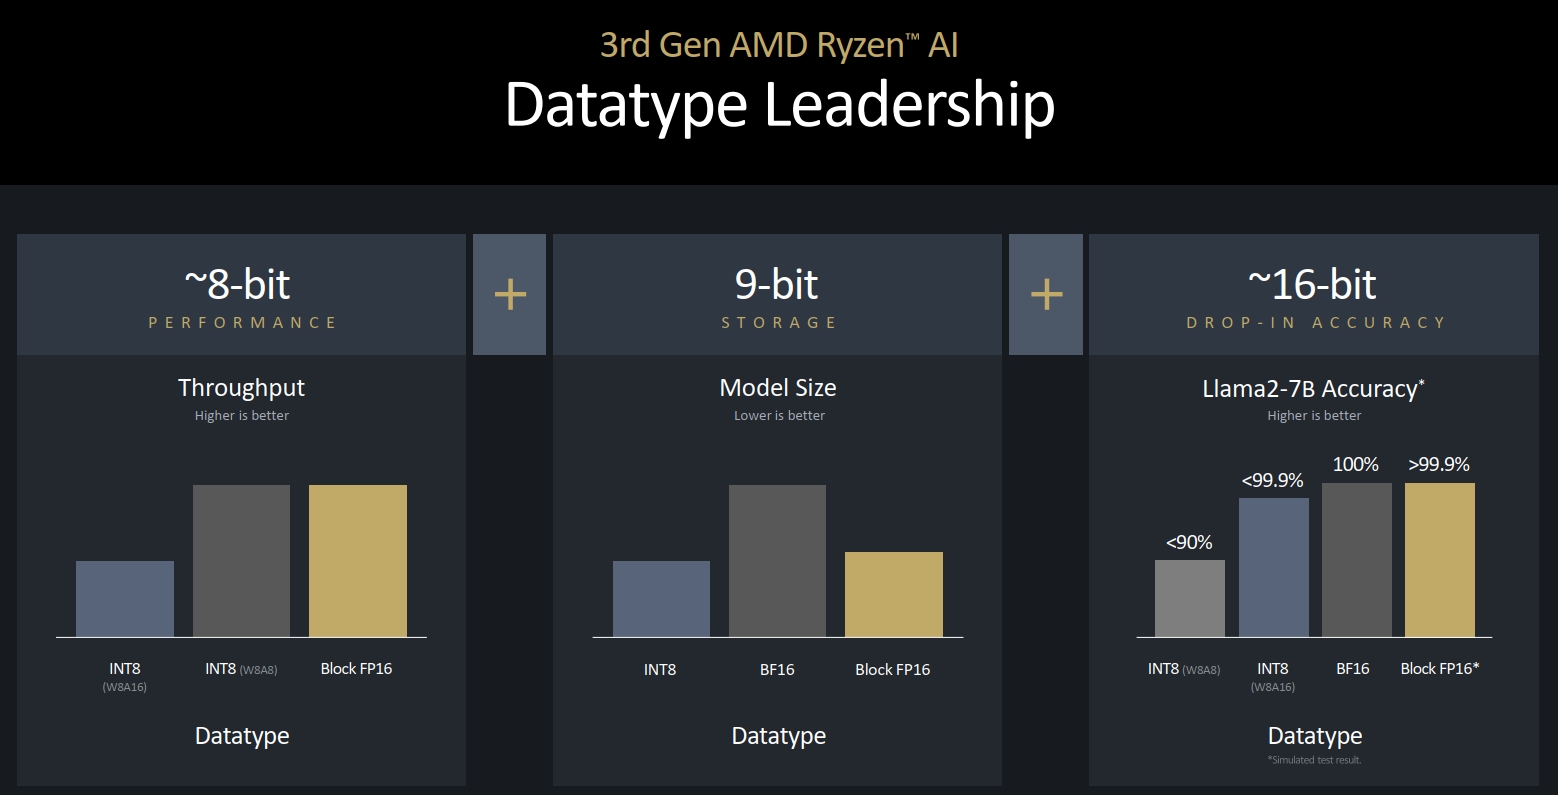Click 'Block FP16*' axis label in Accuracy chart

tap(1440, 669)
